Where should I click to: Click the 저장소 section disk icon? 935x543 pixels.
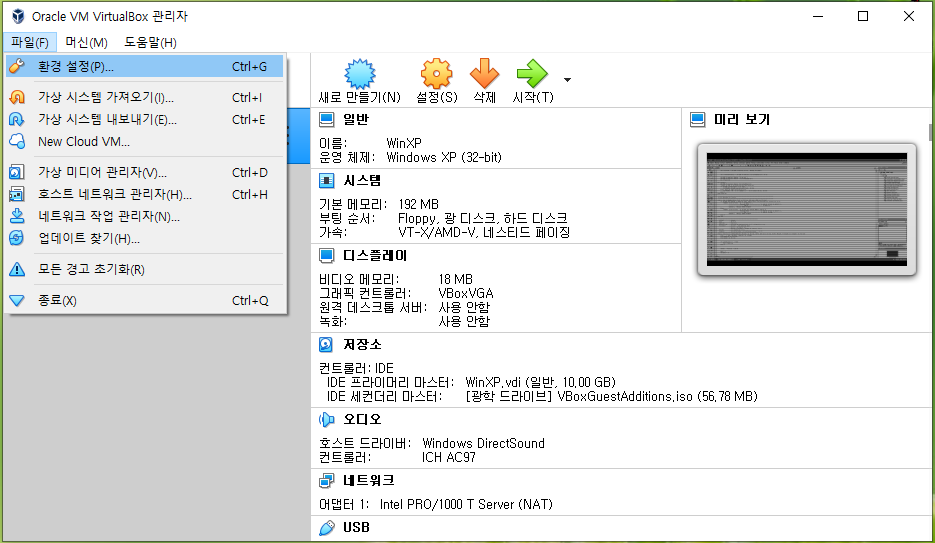[326, 345]
